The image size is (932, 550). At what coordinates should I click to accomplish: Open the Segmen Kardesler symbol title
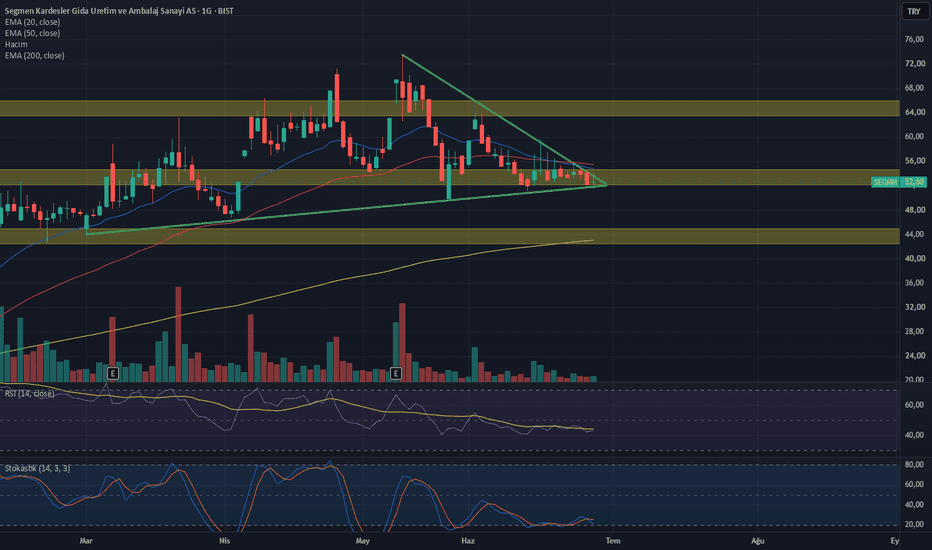[119, 11]
